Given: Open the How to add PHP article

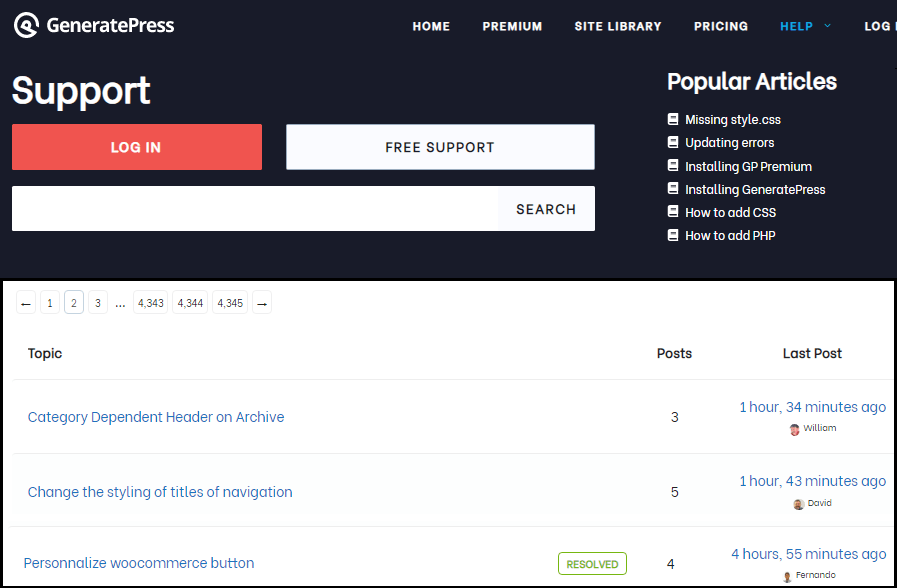Looking at the screenshot, I should click(x=730, y=235).
